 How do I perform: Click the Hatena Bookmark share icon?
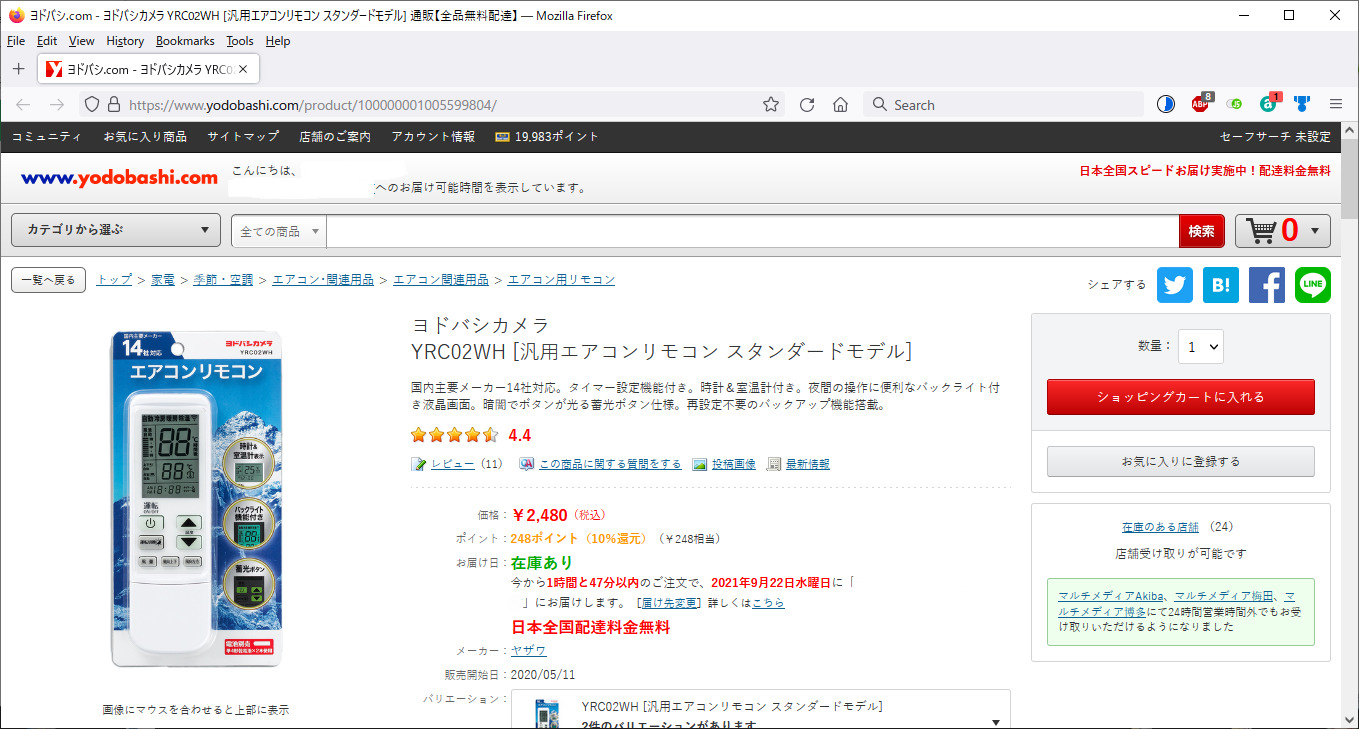click(1221, 285)
